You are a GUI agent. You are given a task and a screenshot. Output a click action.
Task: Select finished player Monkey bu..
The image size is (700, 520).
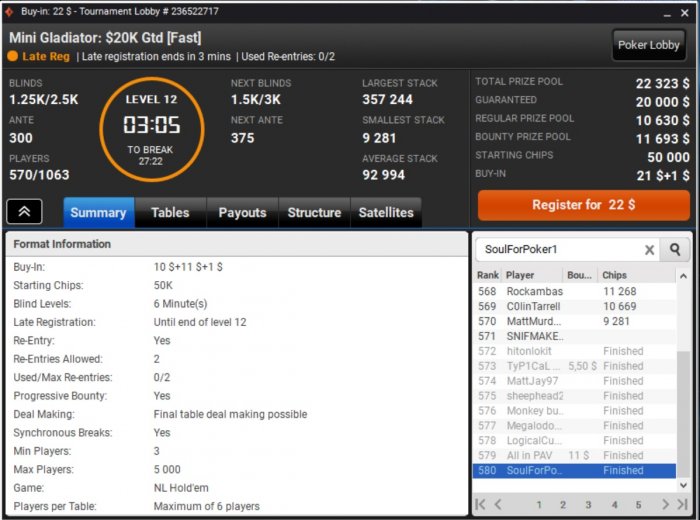575,411
